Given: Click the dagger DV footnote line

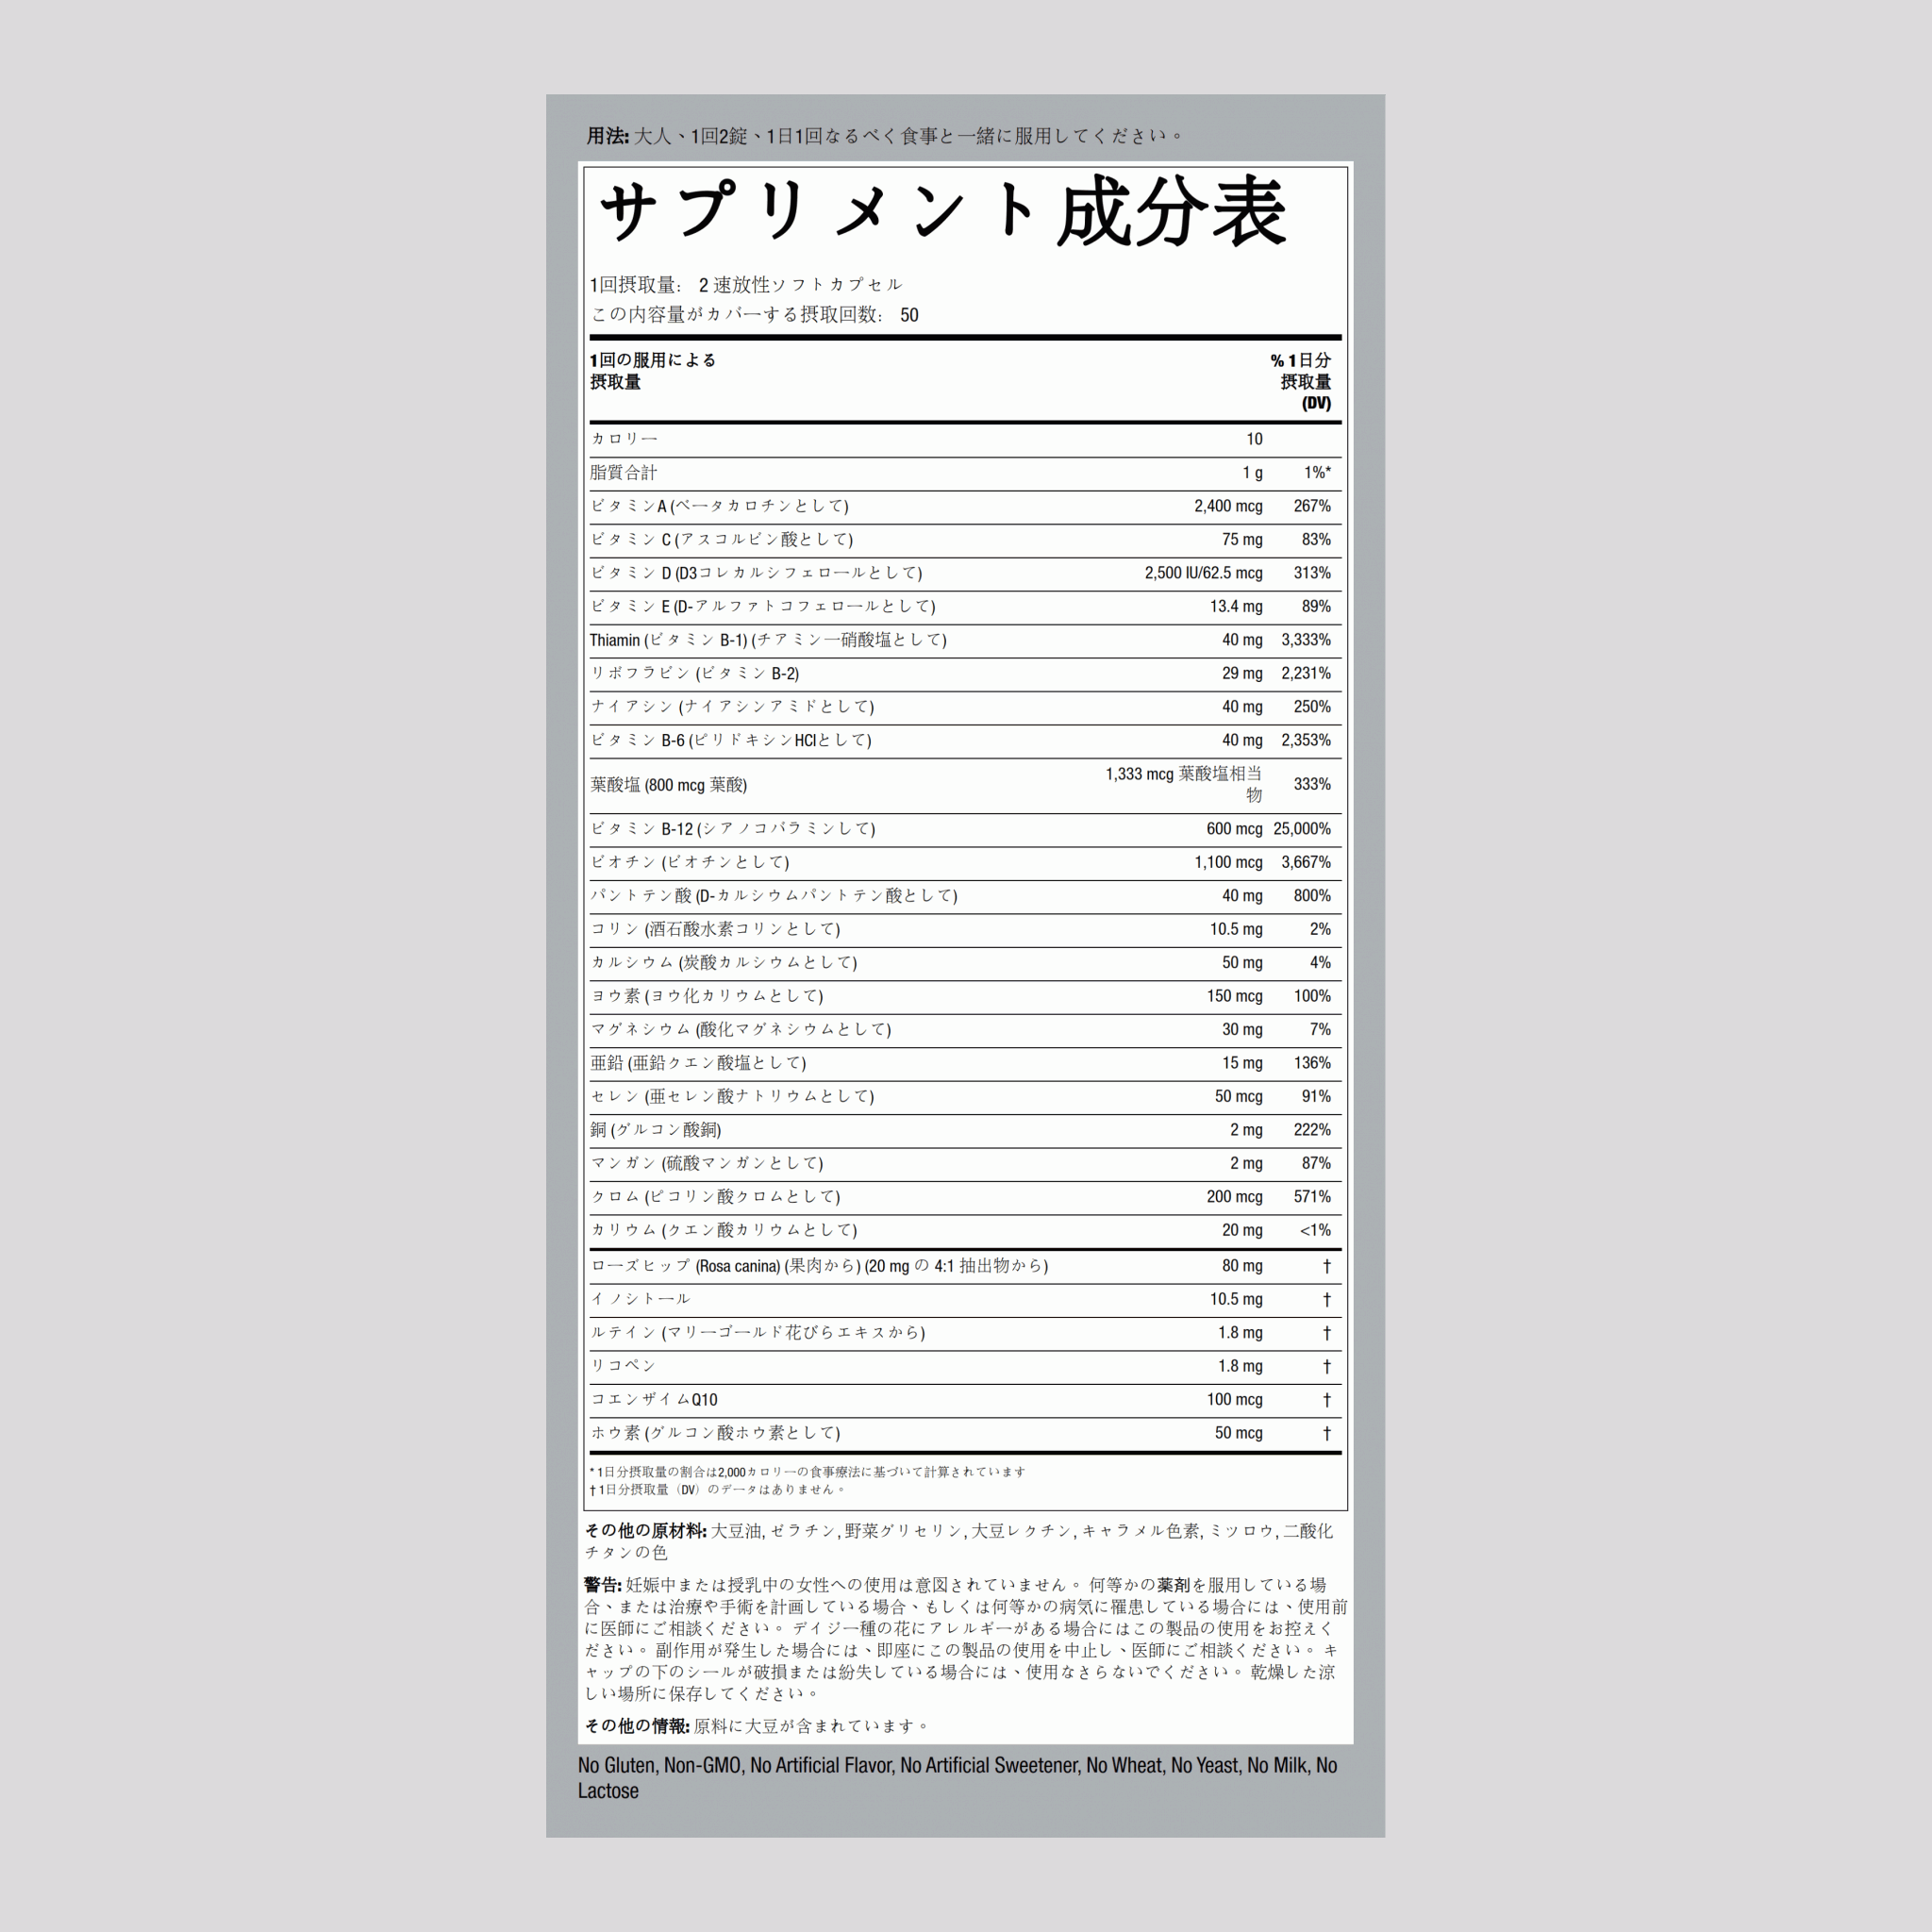Looking at the screenshot, I should point(718,1490).
